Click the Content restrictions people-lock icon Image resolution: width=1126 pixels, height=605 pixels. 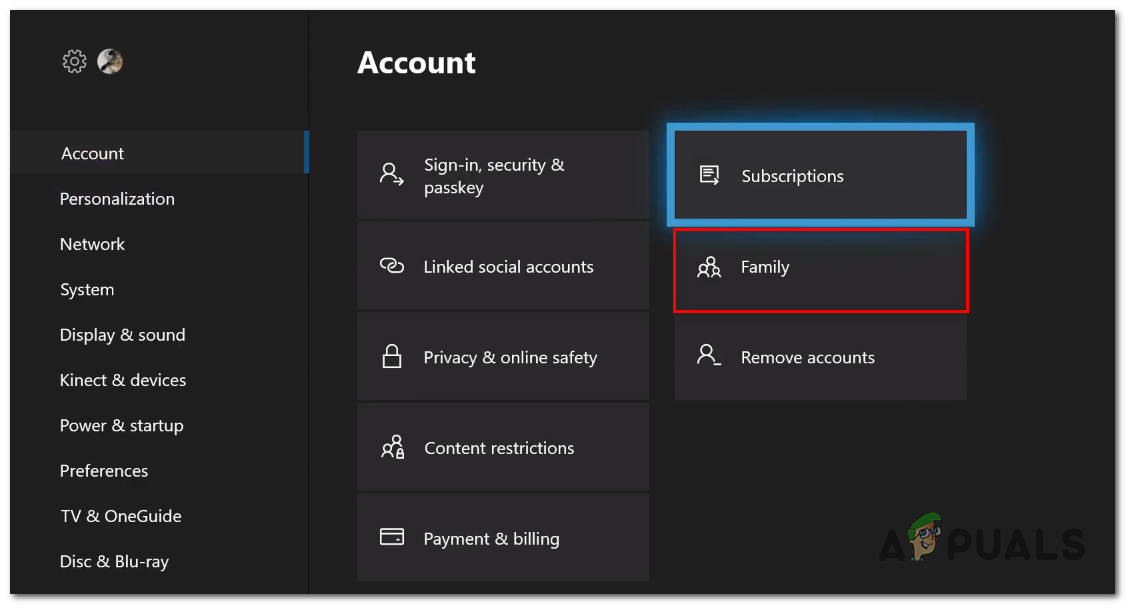coord(392,447)
